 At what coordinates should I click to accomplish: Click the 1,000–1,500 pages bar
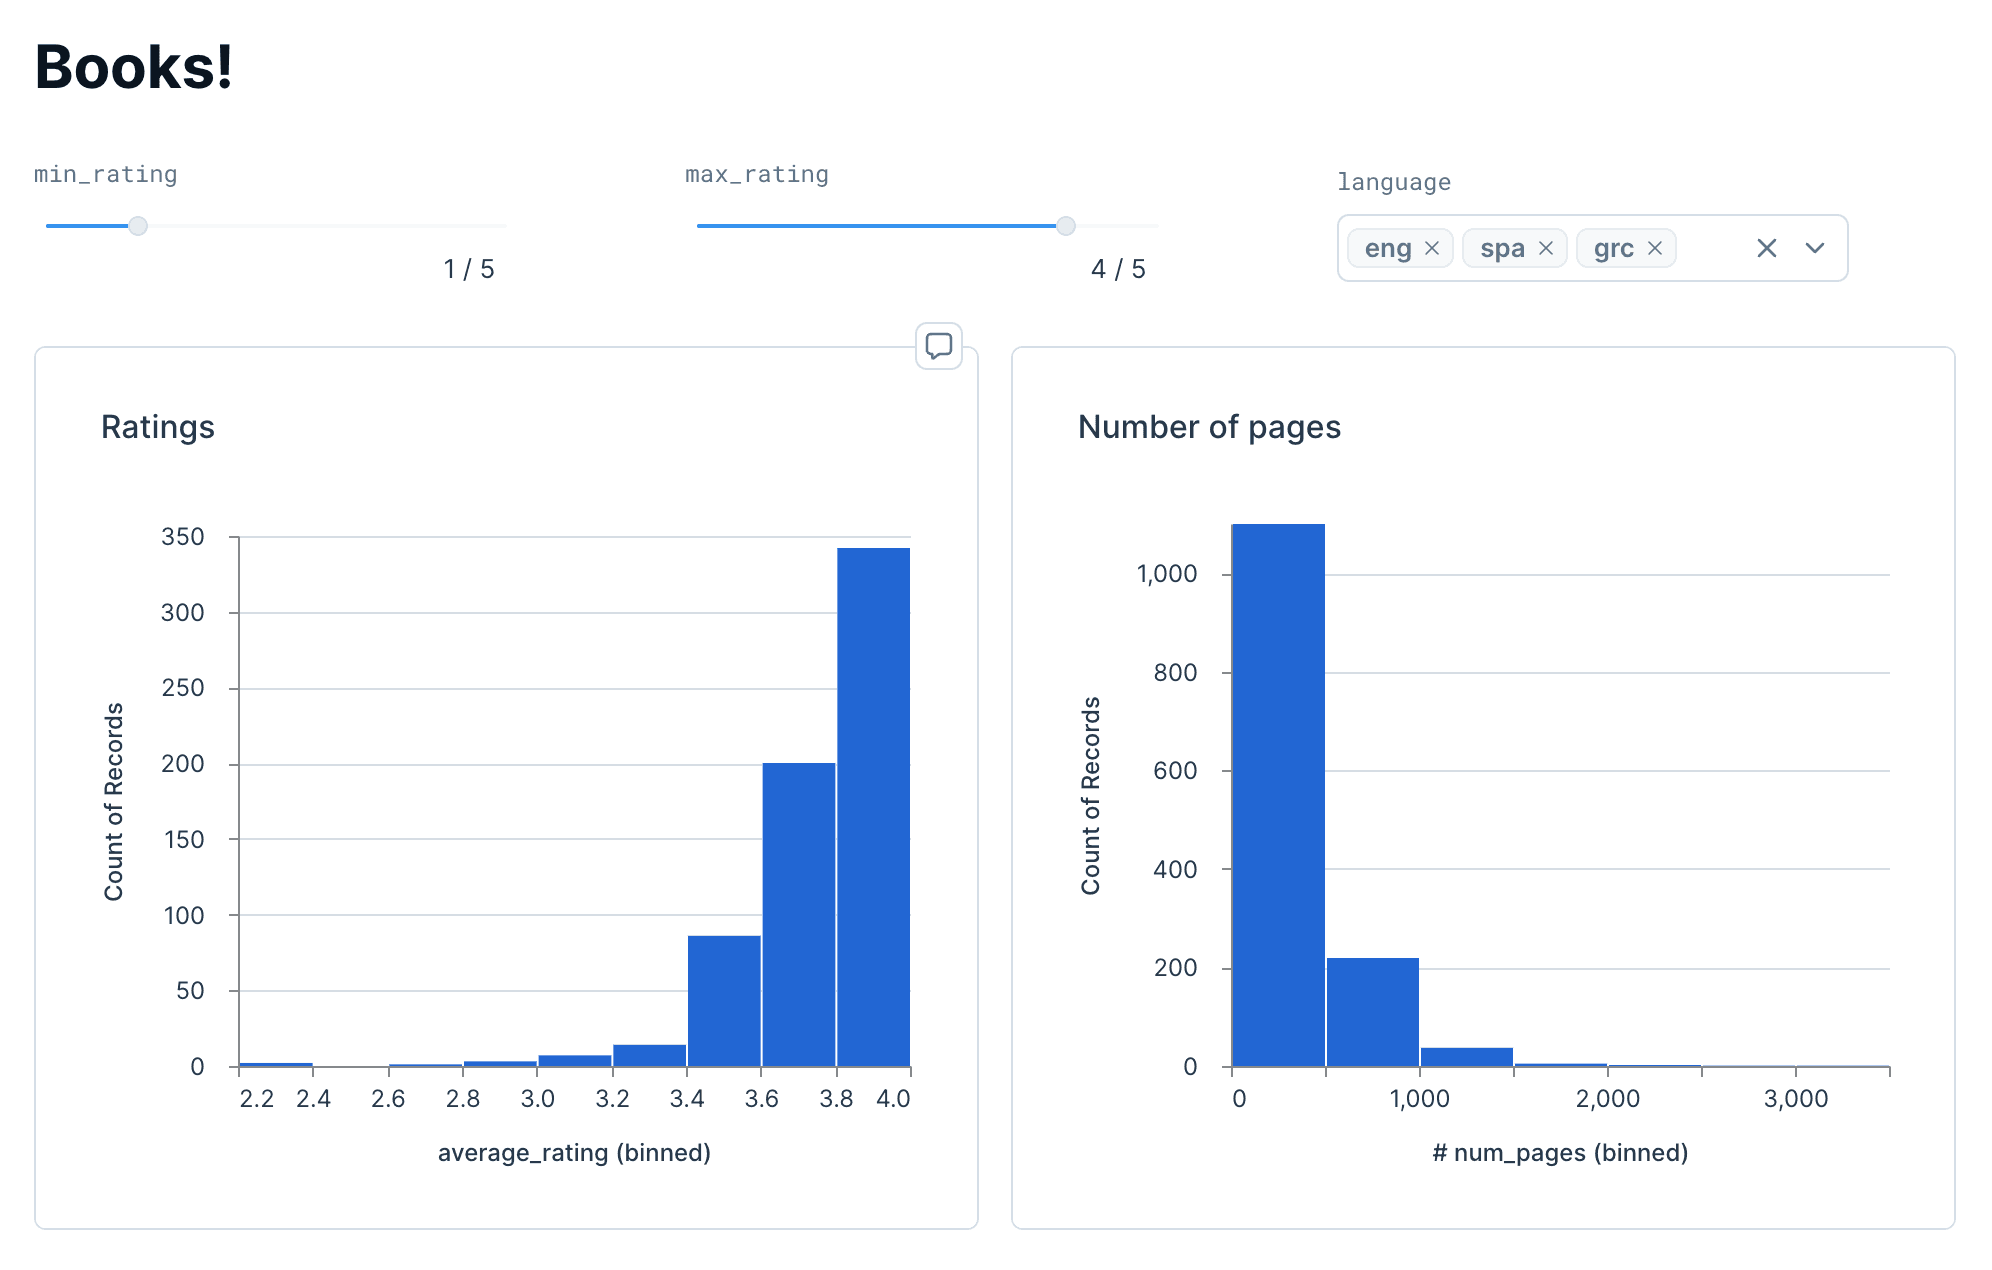pyautogui.click(x=1467, y=1057)
